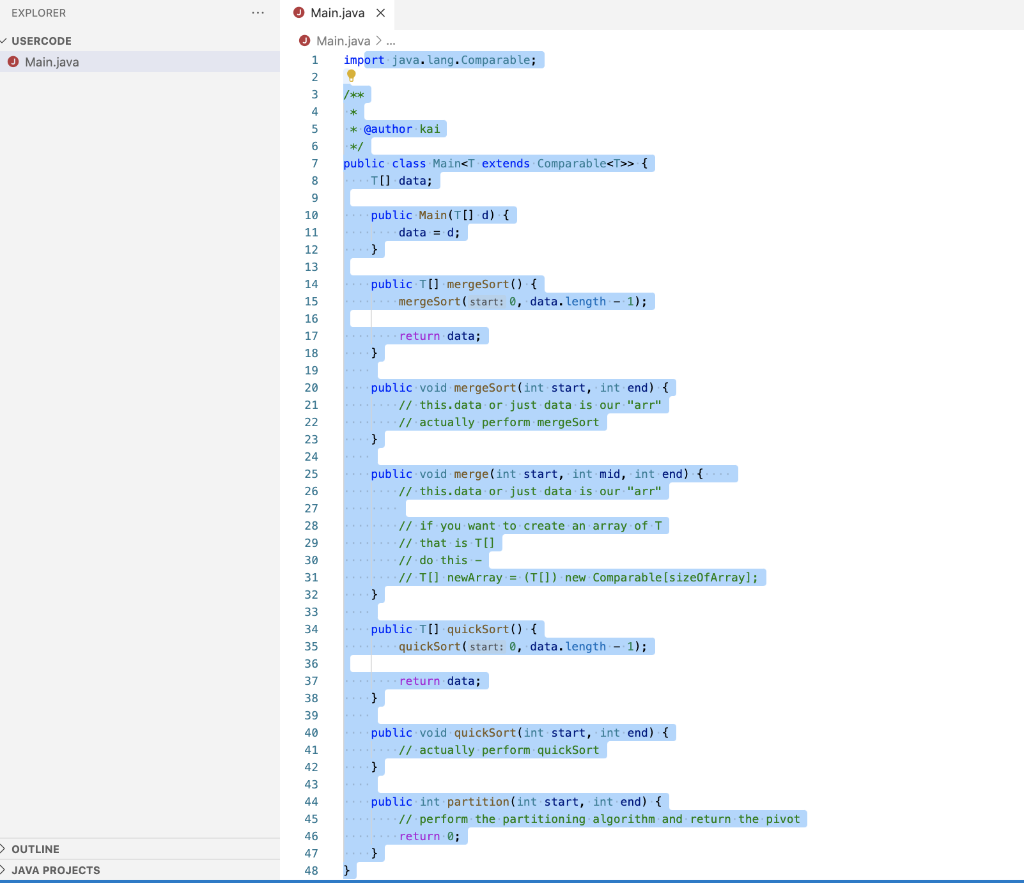Click the Java icon beside Main.java in Explorer
The image size is (1024, 883).
(13, 61)
